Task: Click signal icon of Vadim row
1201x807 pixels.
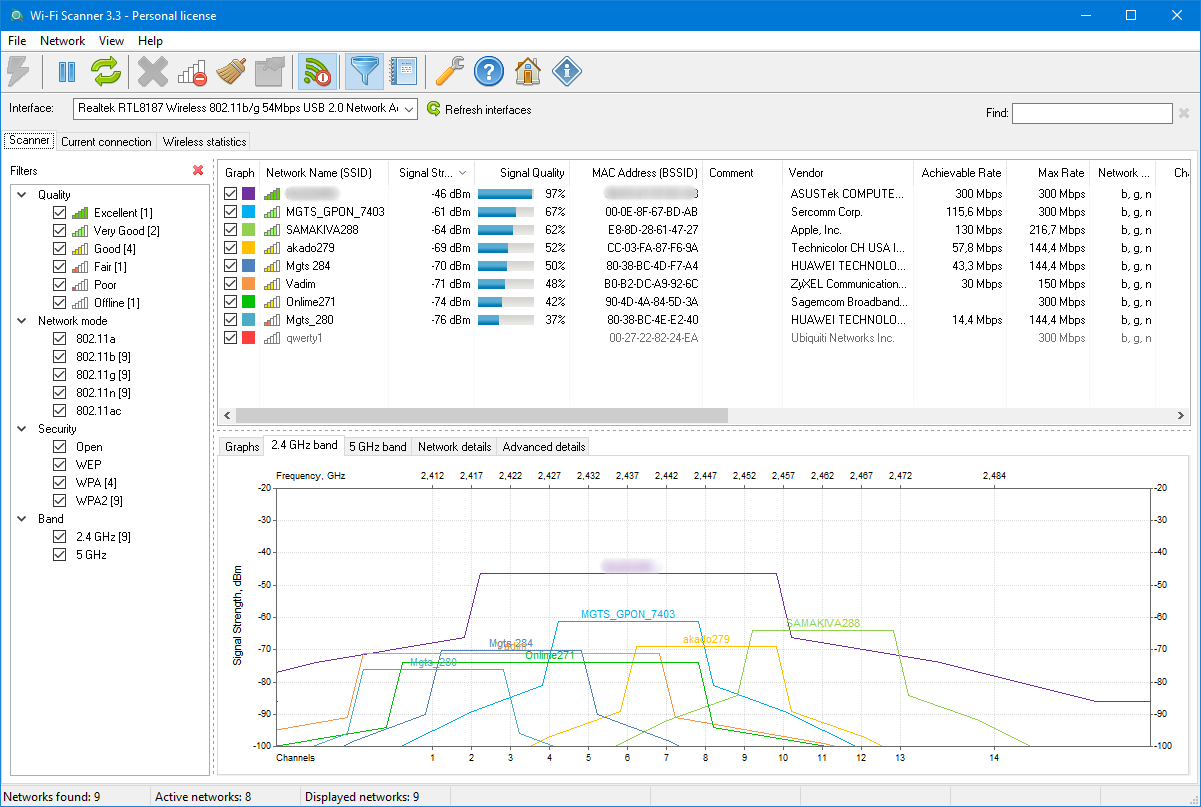Action: tap(272, 284)
